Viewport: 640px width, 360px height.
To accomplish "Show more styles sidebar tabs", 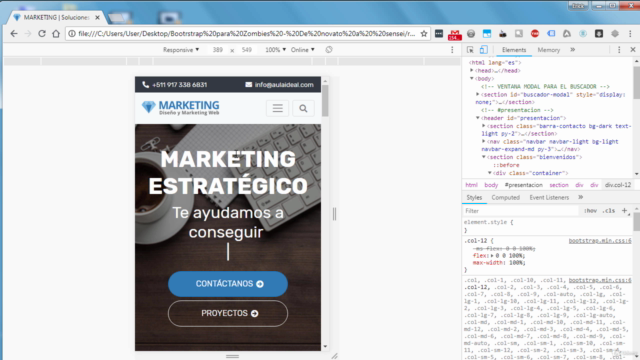I will 580,198.
